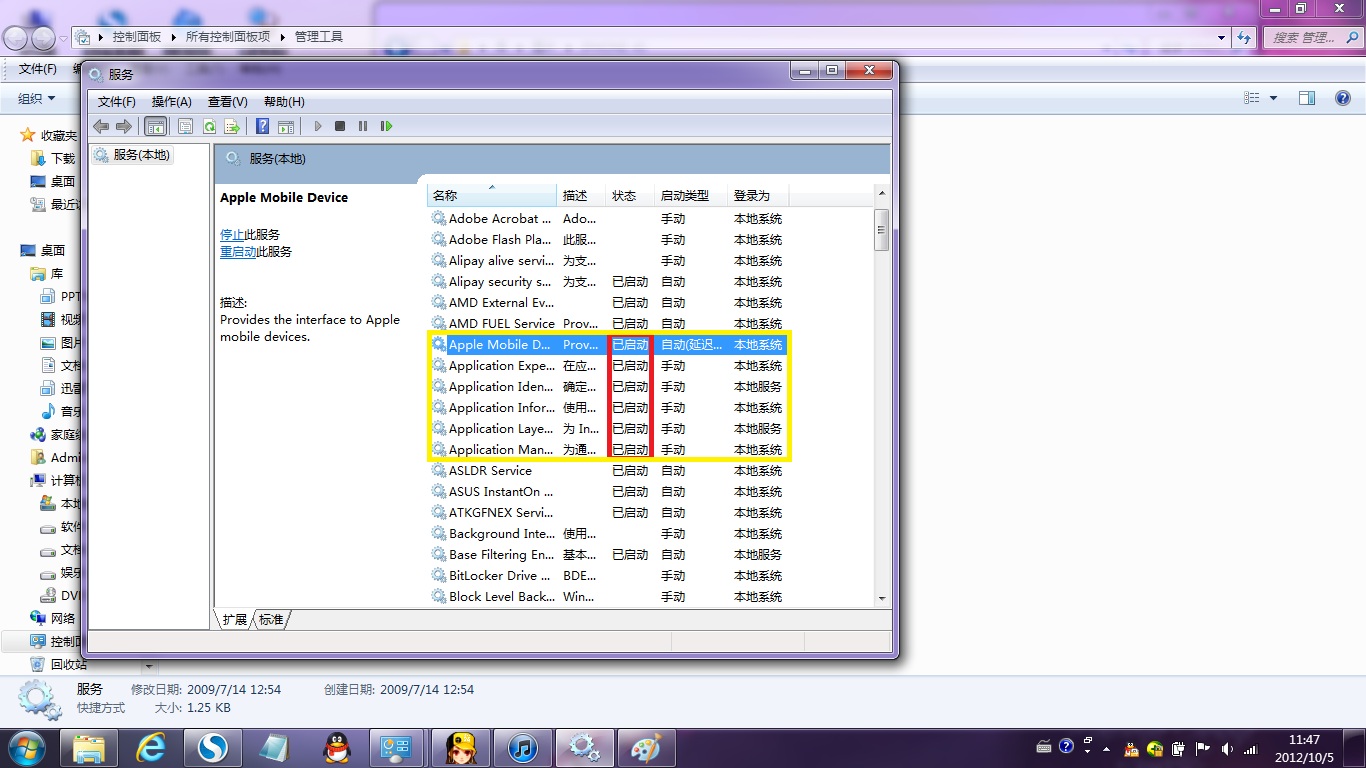The height and width of the screenshot is (768, 1366).
Task: Click the services list scrollbar down arrow
Action: pyautogui.click(x=881, y=598)
